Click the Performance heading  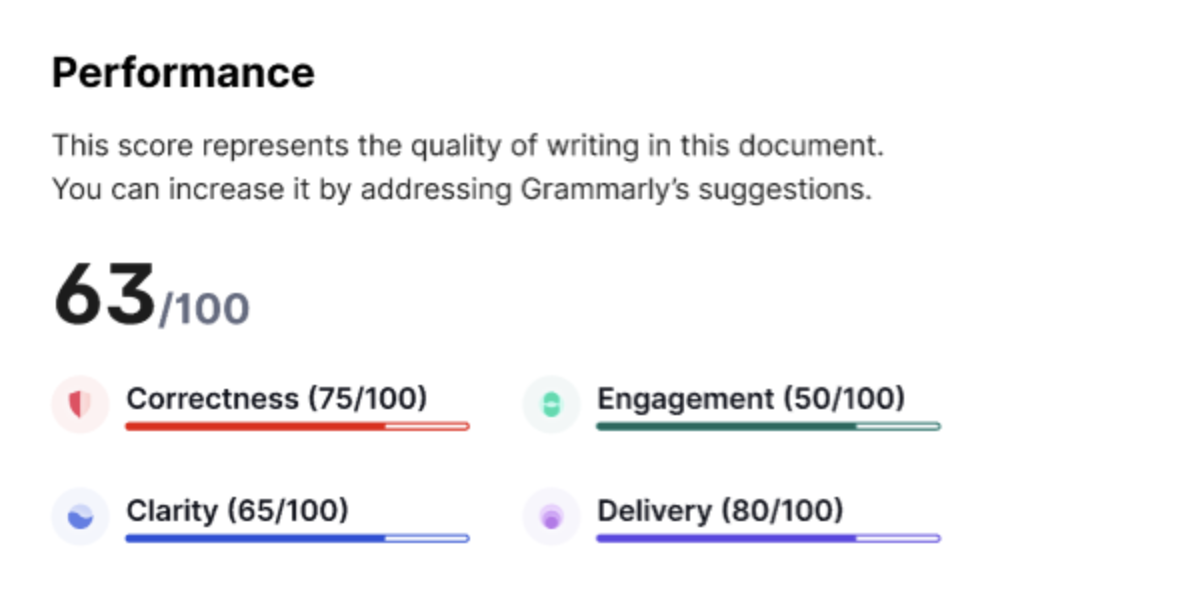pyautogui.click(x=183, y=72)
